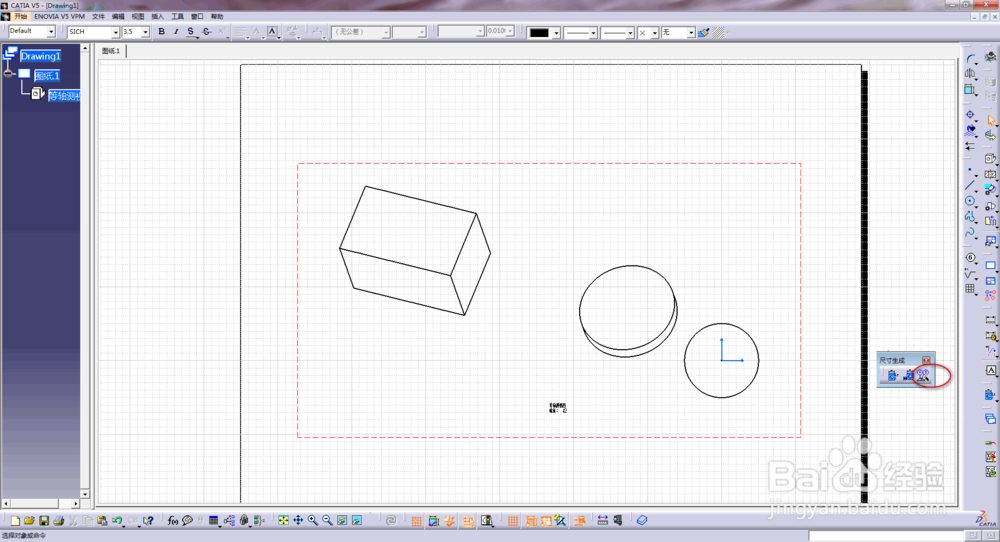
Task: Click the What's This help icon
Action: 148,521
